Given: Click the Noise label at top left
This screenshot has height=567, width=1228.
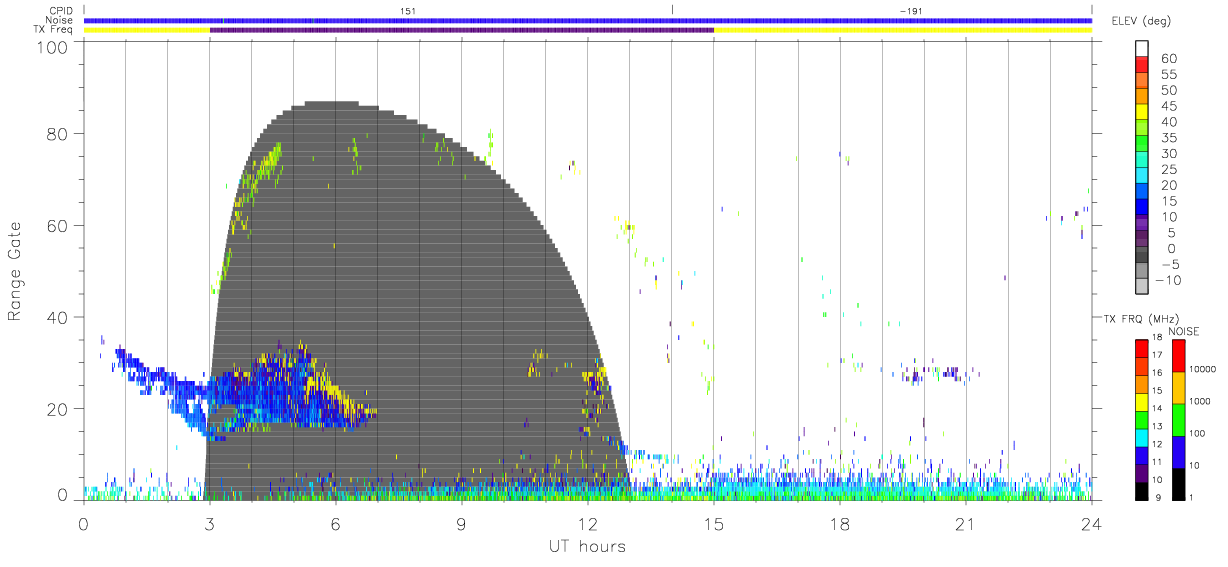Looking at the screenshot, I should click(60, 20).
